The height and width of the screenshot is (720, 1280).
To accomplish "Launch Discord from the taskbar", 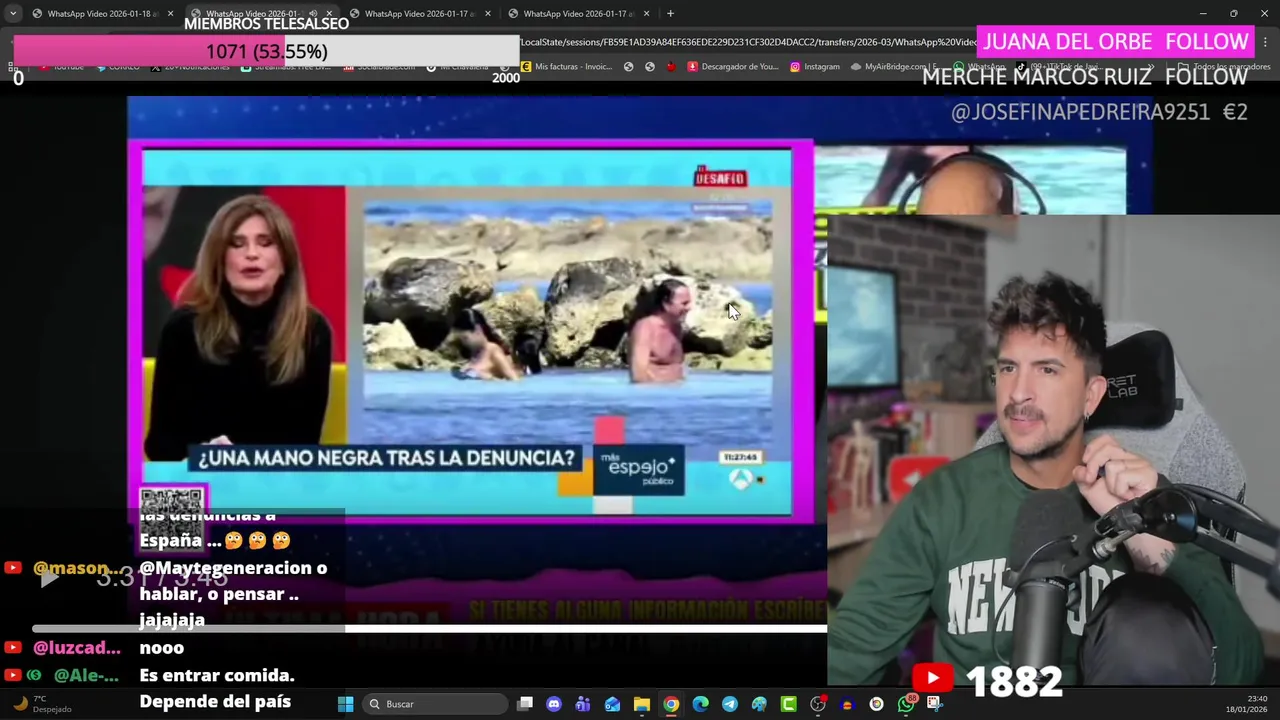I will pos(554,704).
